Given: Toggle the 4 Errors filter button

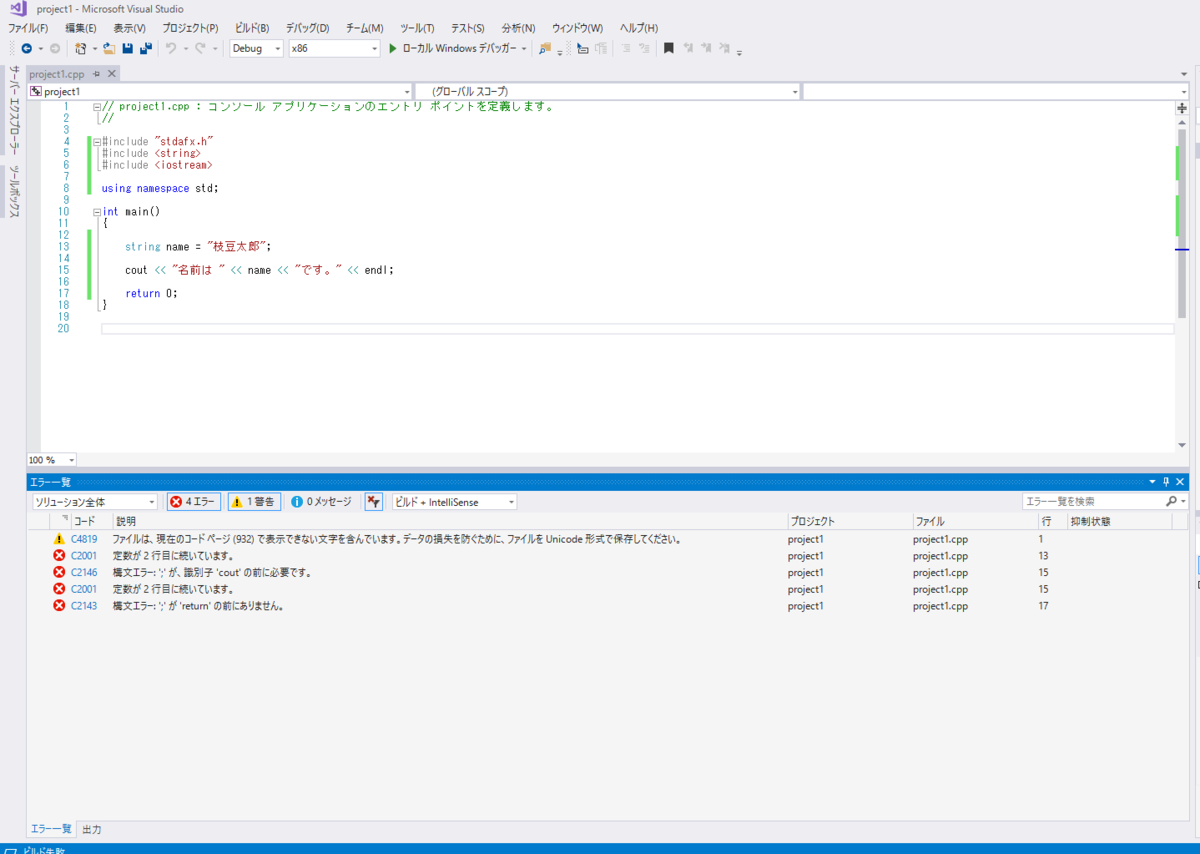Looking at the screenshot, I should coord(194,502).
